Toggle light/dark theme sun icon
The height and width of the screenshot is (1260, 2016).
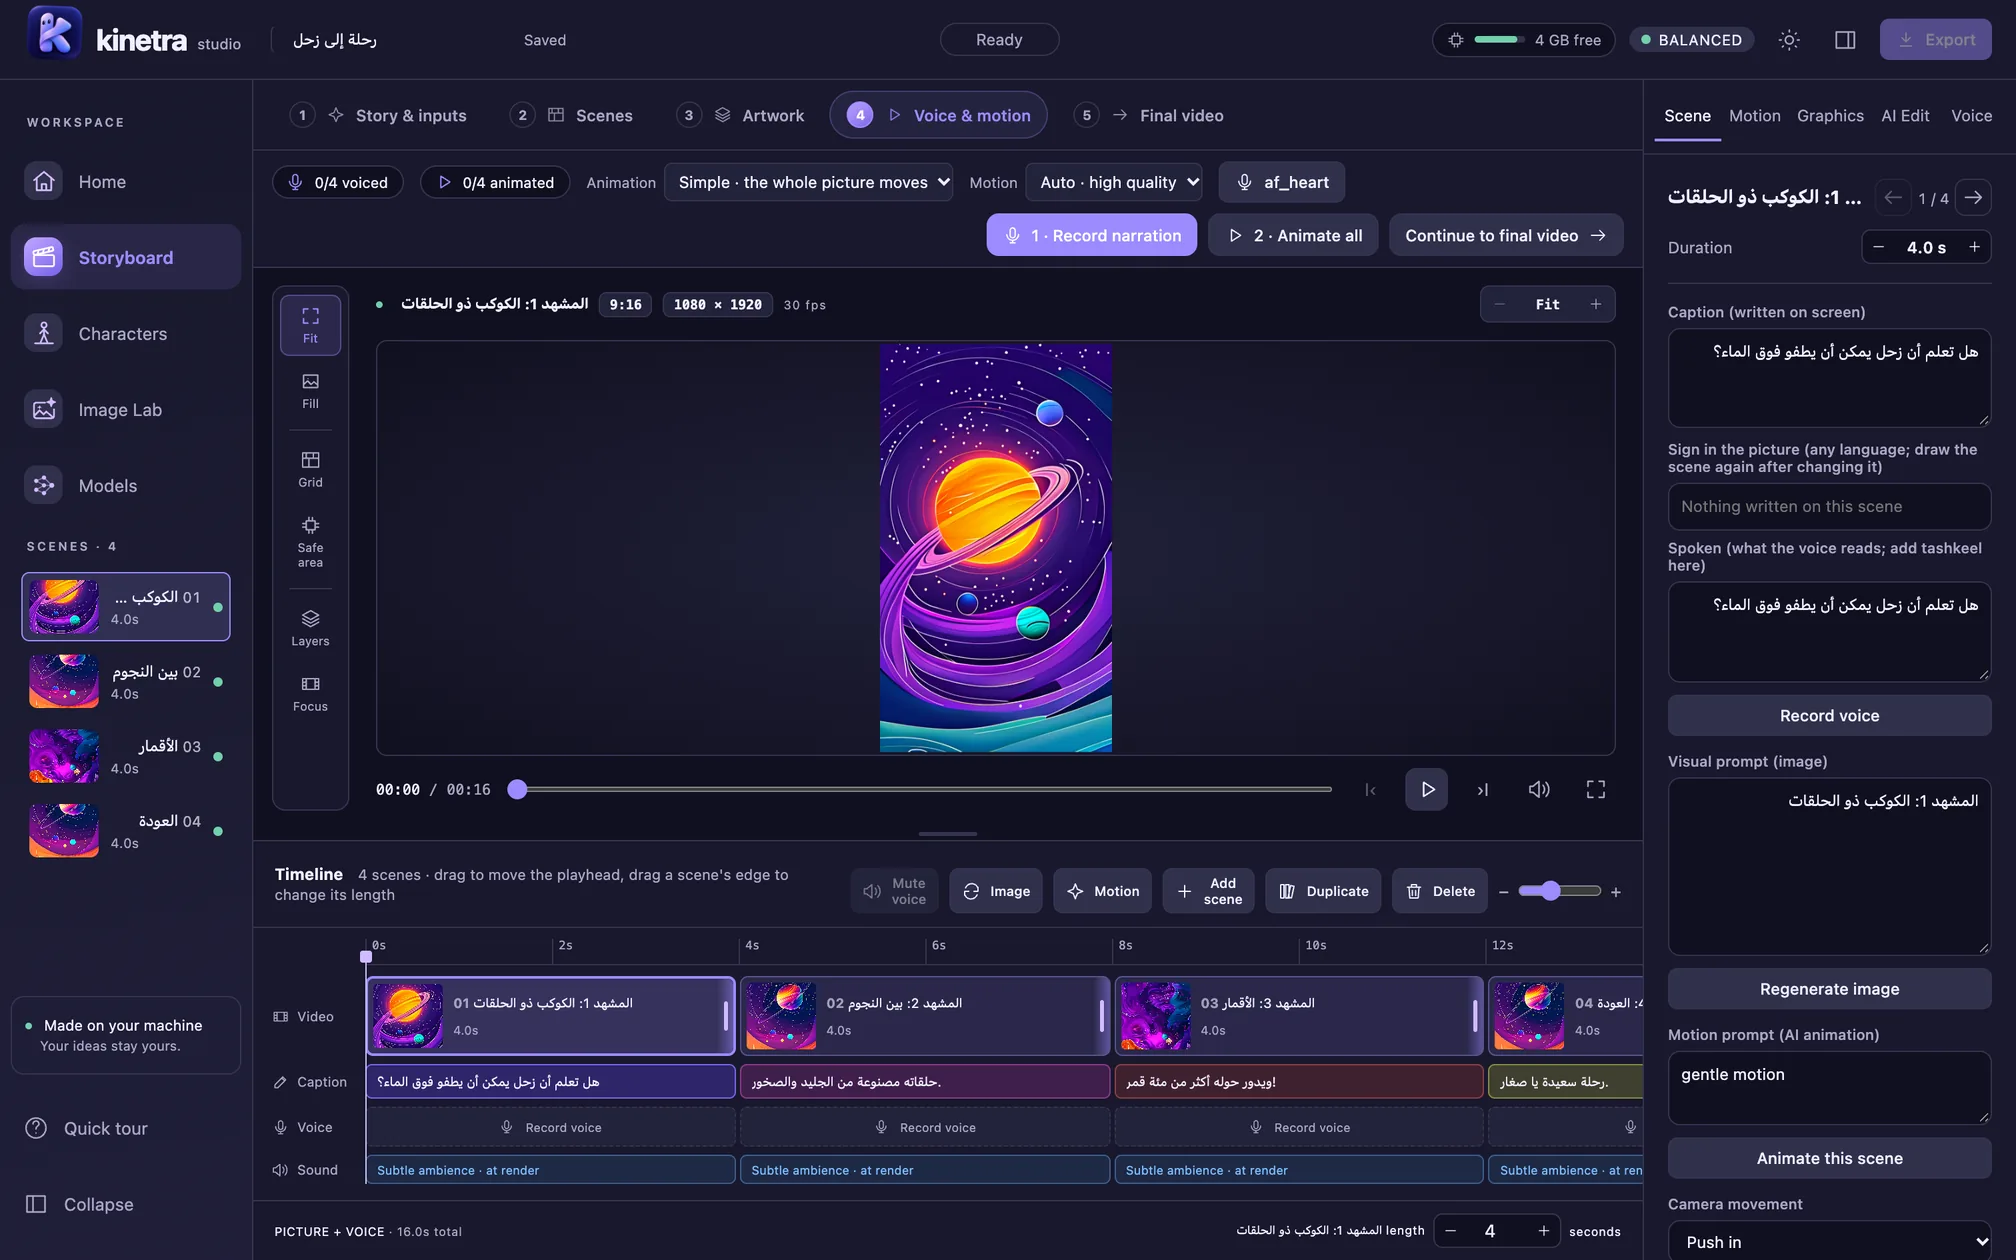1789,40
